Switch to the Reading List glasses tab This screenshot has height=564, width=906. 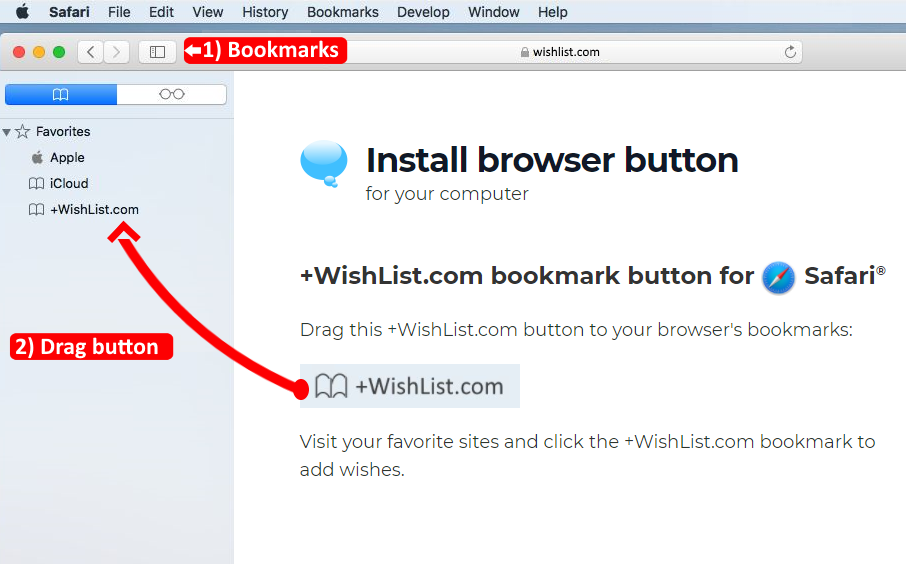pos(172,94)
